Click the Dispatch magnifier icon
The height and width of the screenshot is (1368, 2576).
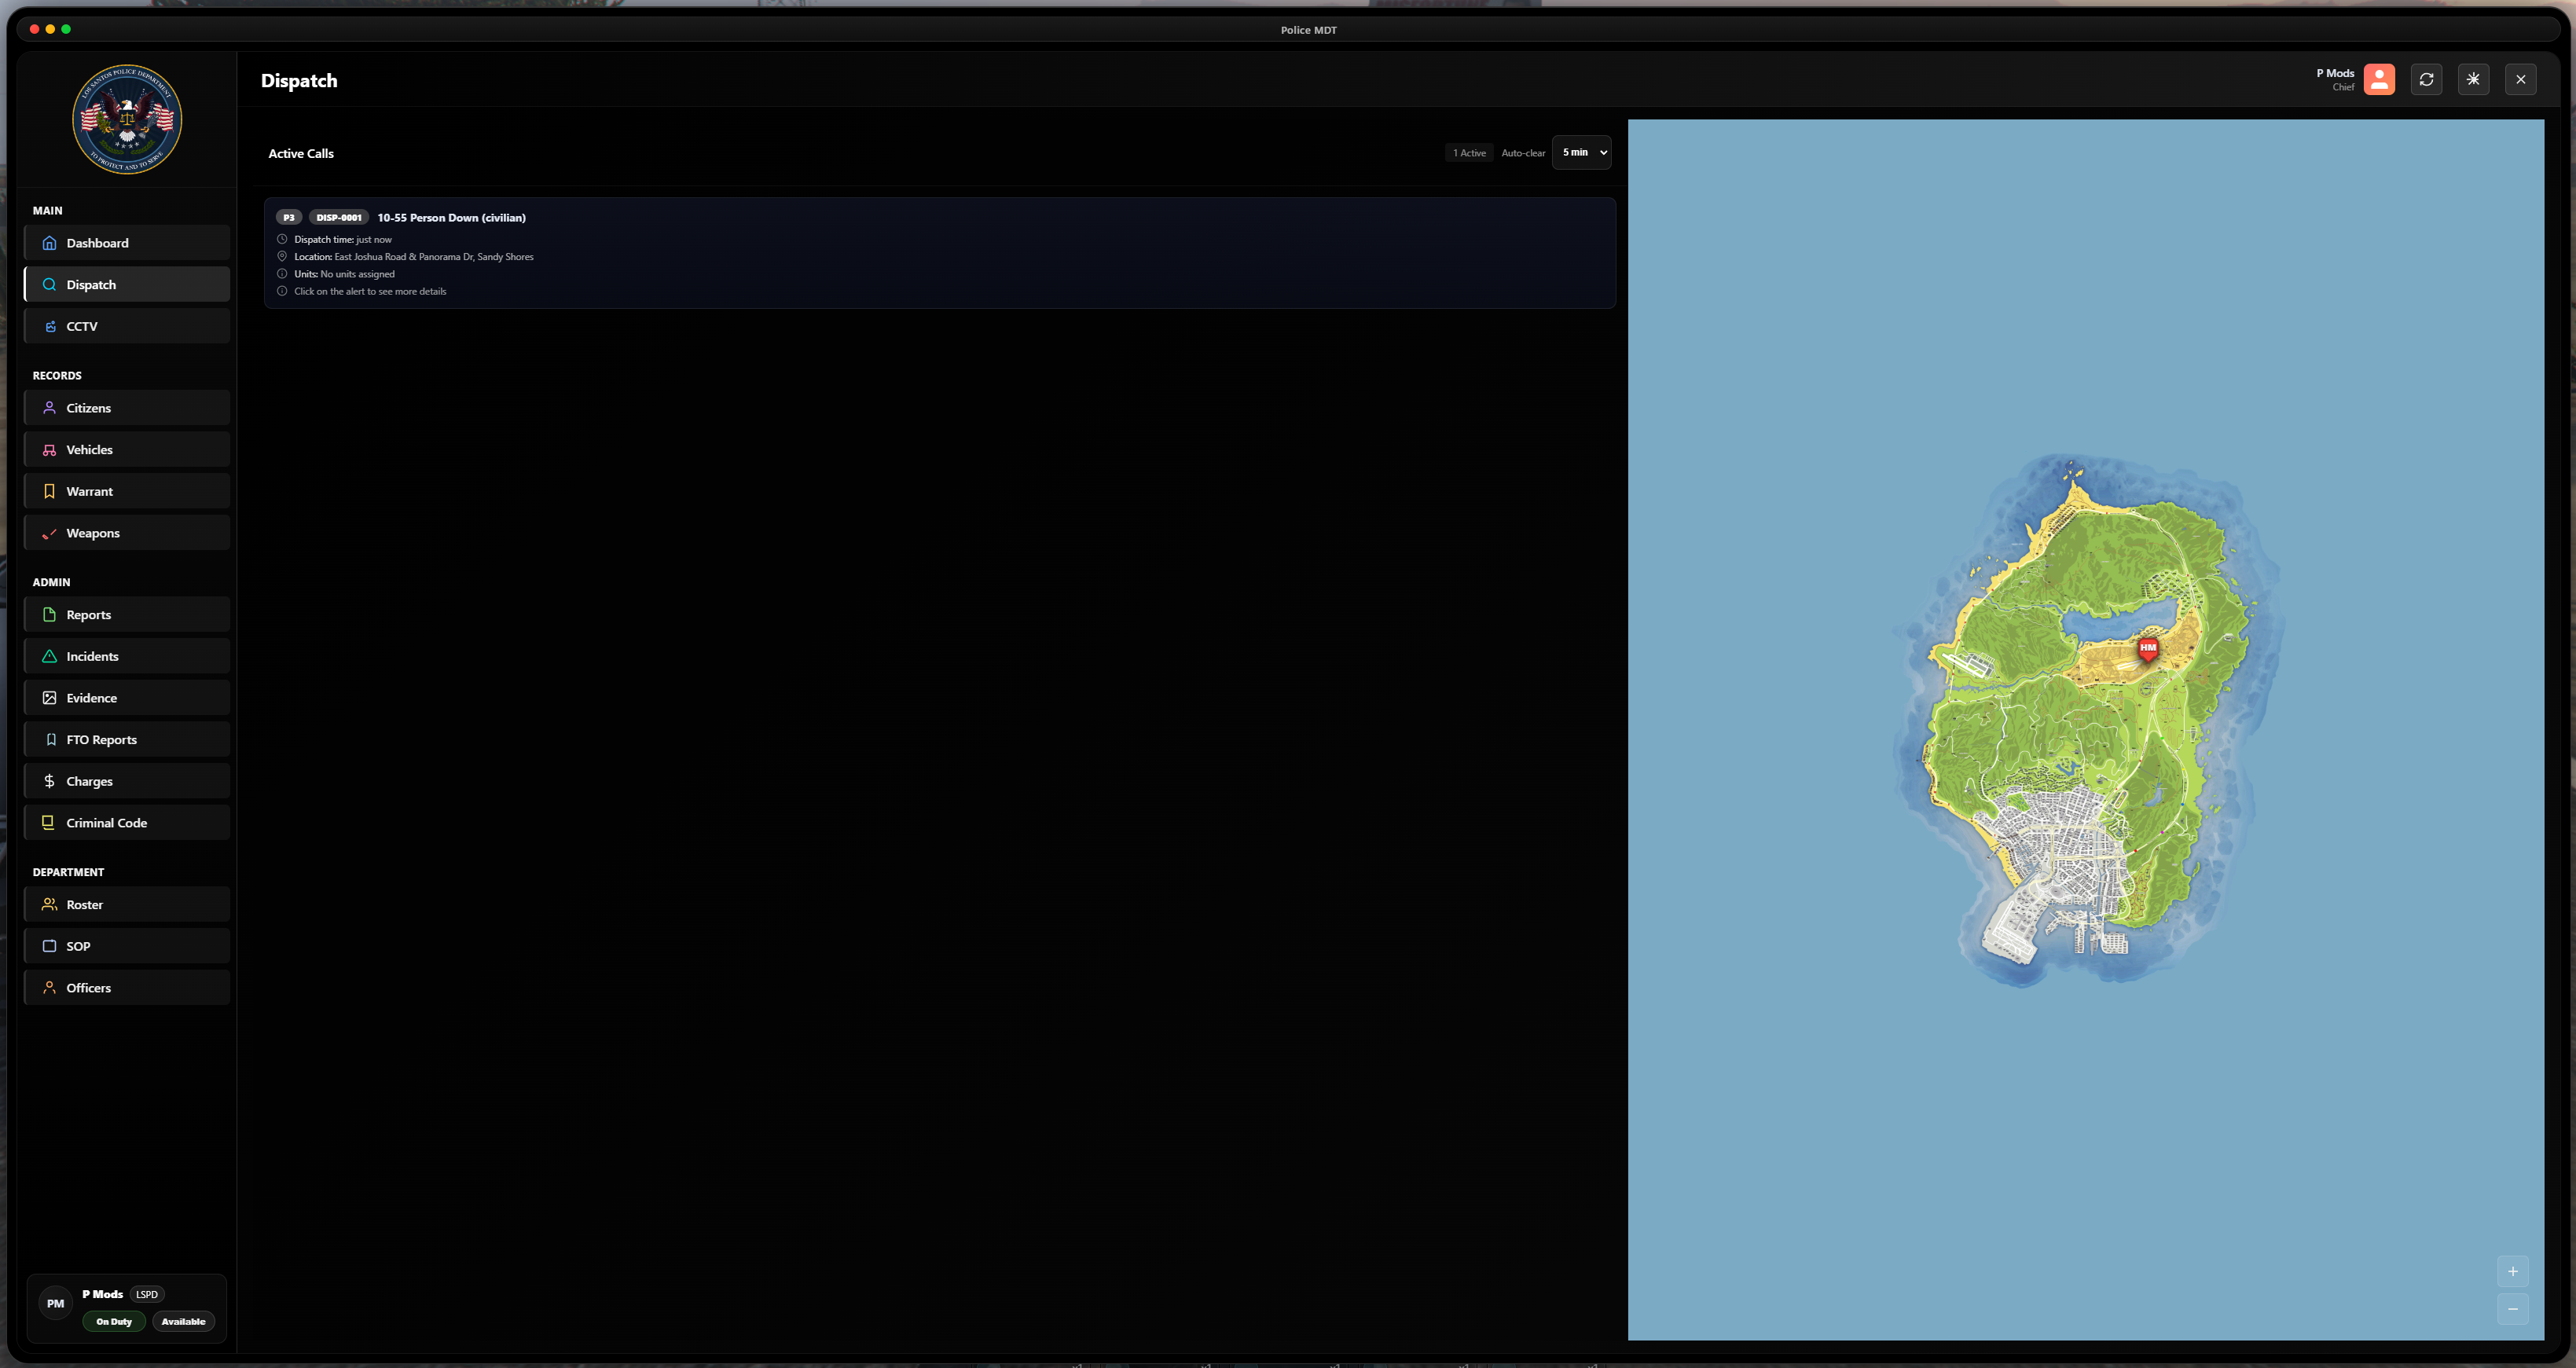(49, 285)
